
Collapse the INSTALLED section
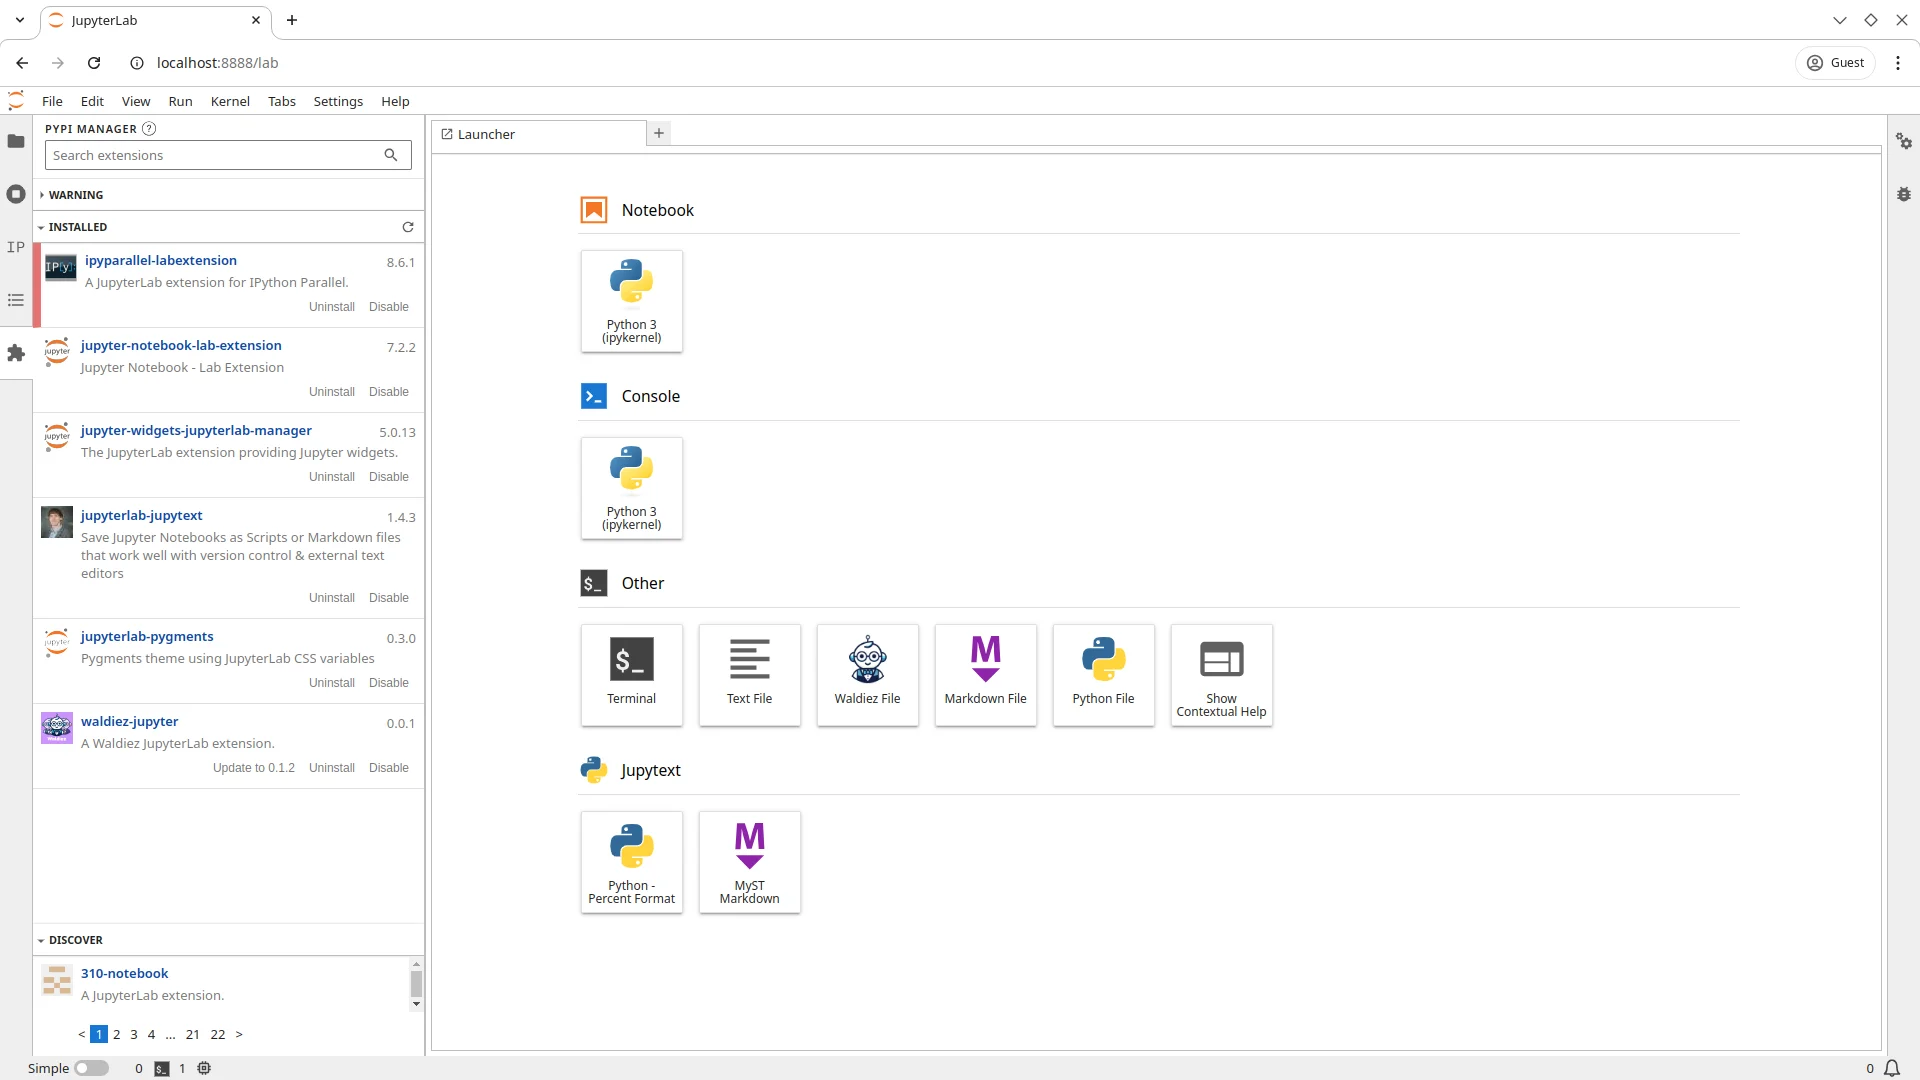coord(77,227)
